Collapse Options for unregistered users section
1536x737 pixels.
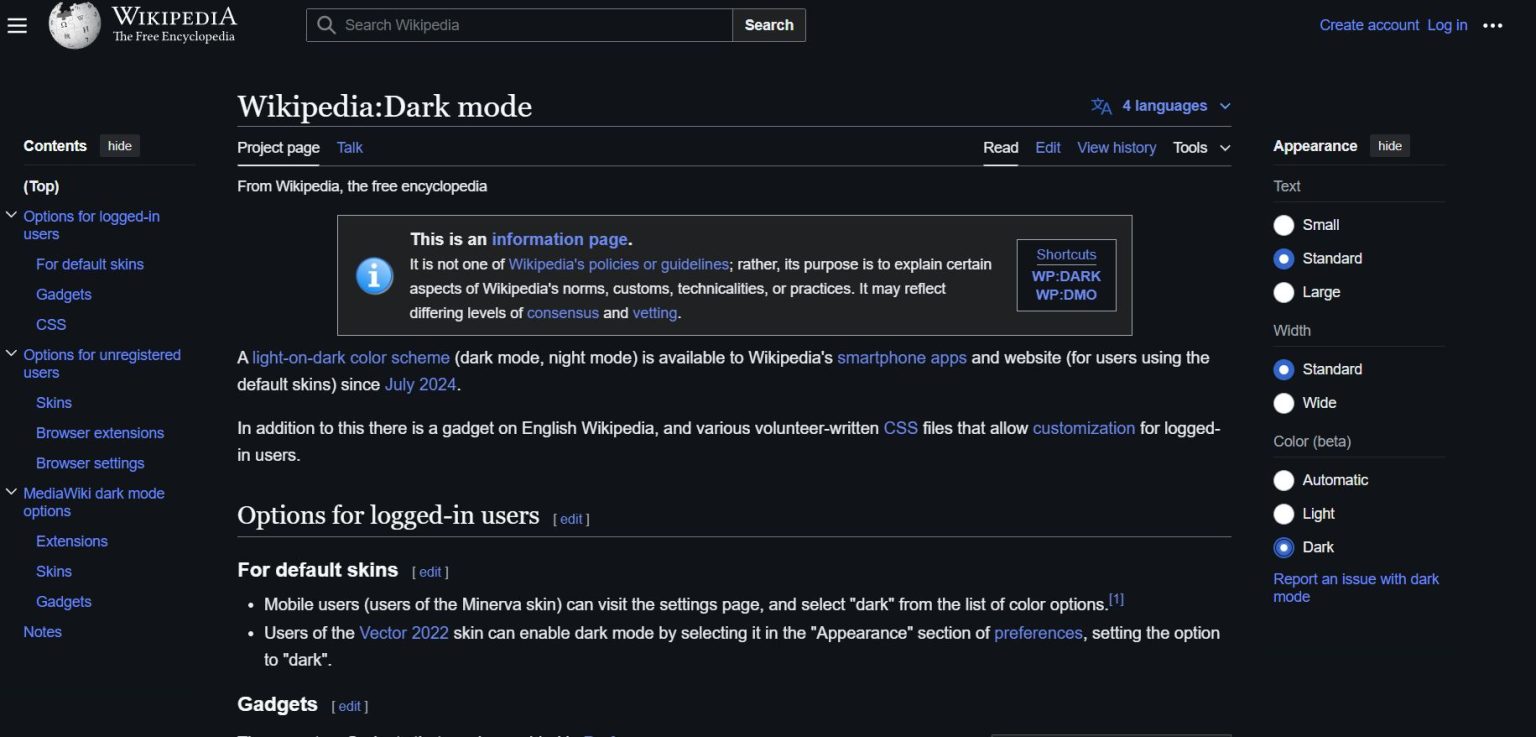[12, 353]
